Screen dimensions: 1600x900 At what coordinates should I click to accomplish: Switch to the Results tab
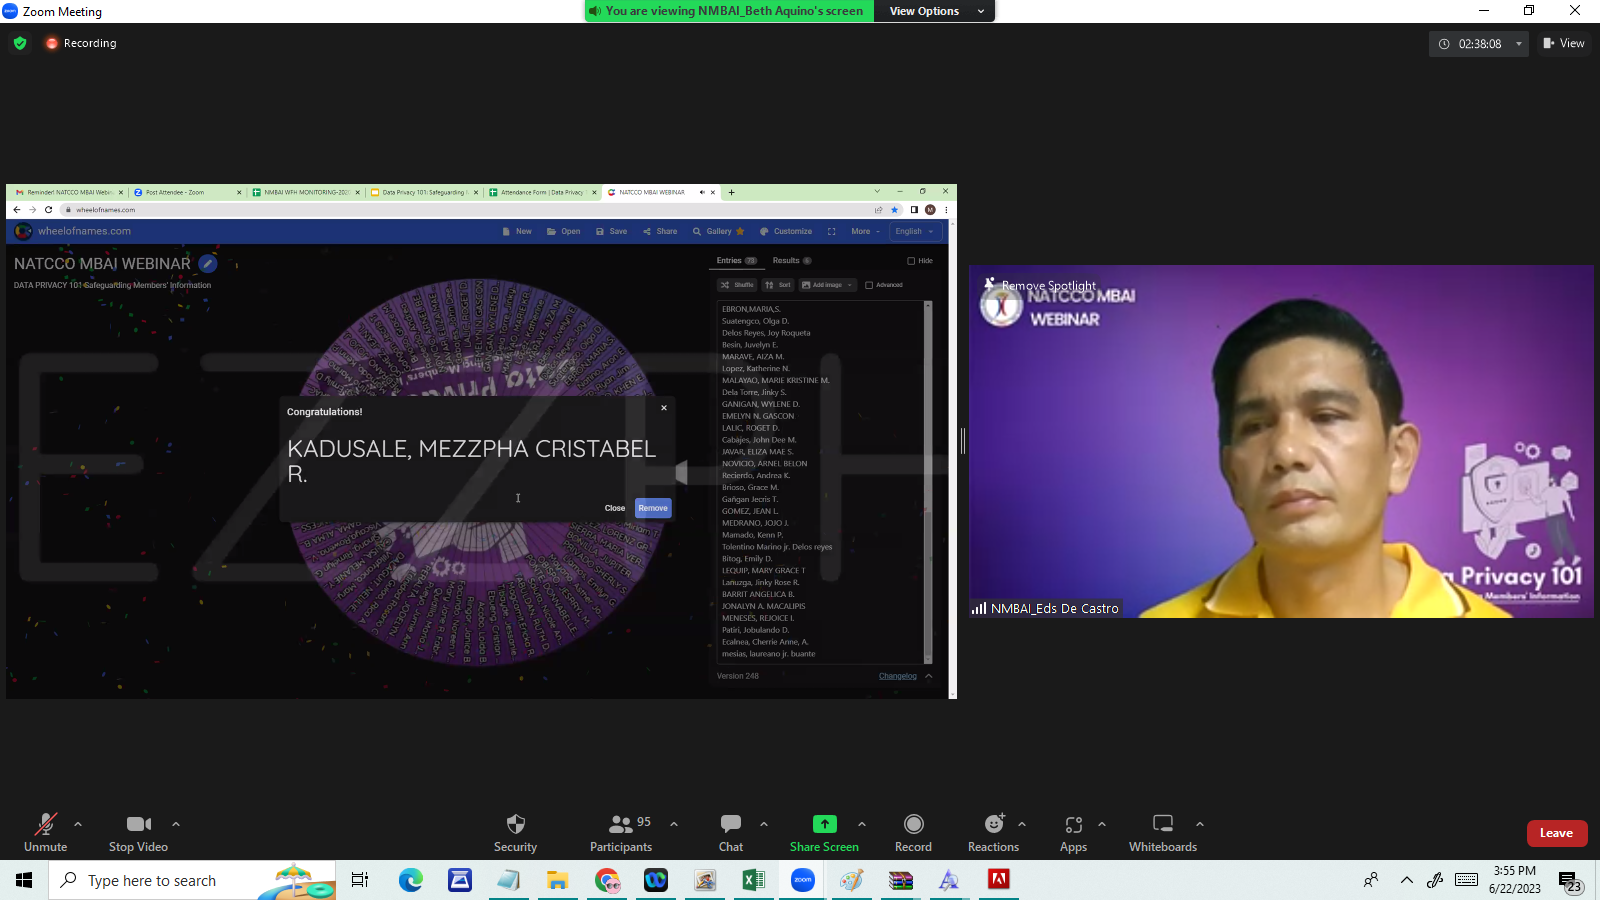[x=792, y=261]
